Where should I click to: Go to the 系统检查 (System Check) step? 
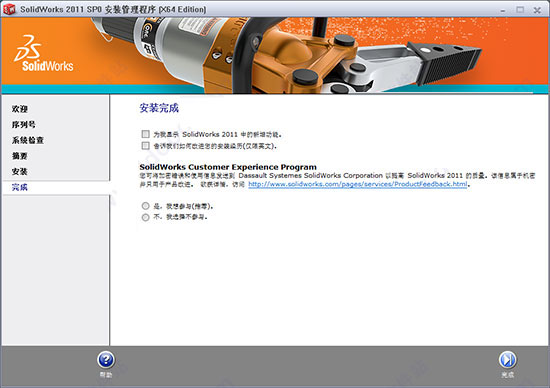28,140
